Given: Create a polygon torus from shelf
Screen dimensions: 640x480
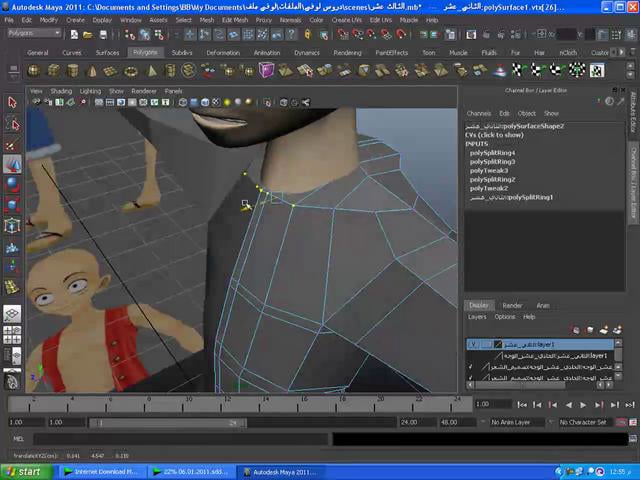Looking at the screenshot, I should (131, 71).
